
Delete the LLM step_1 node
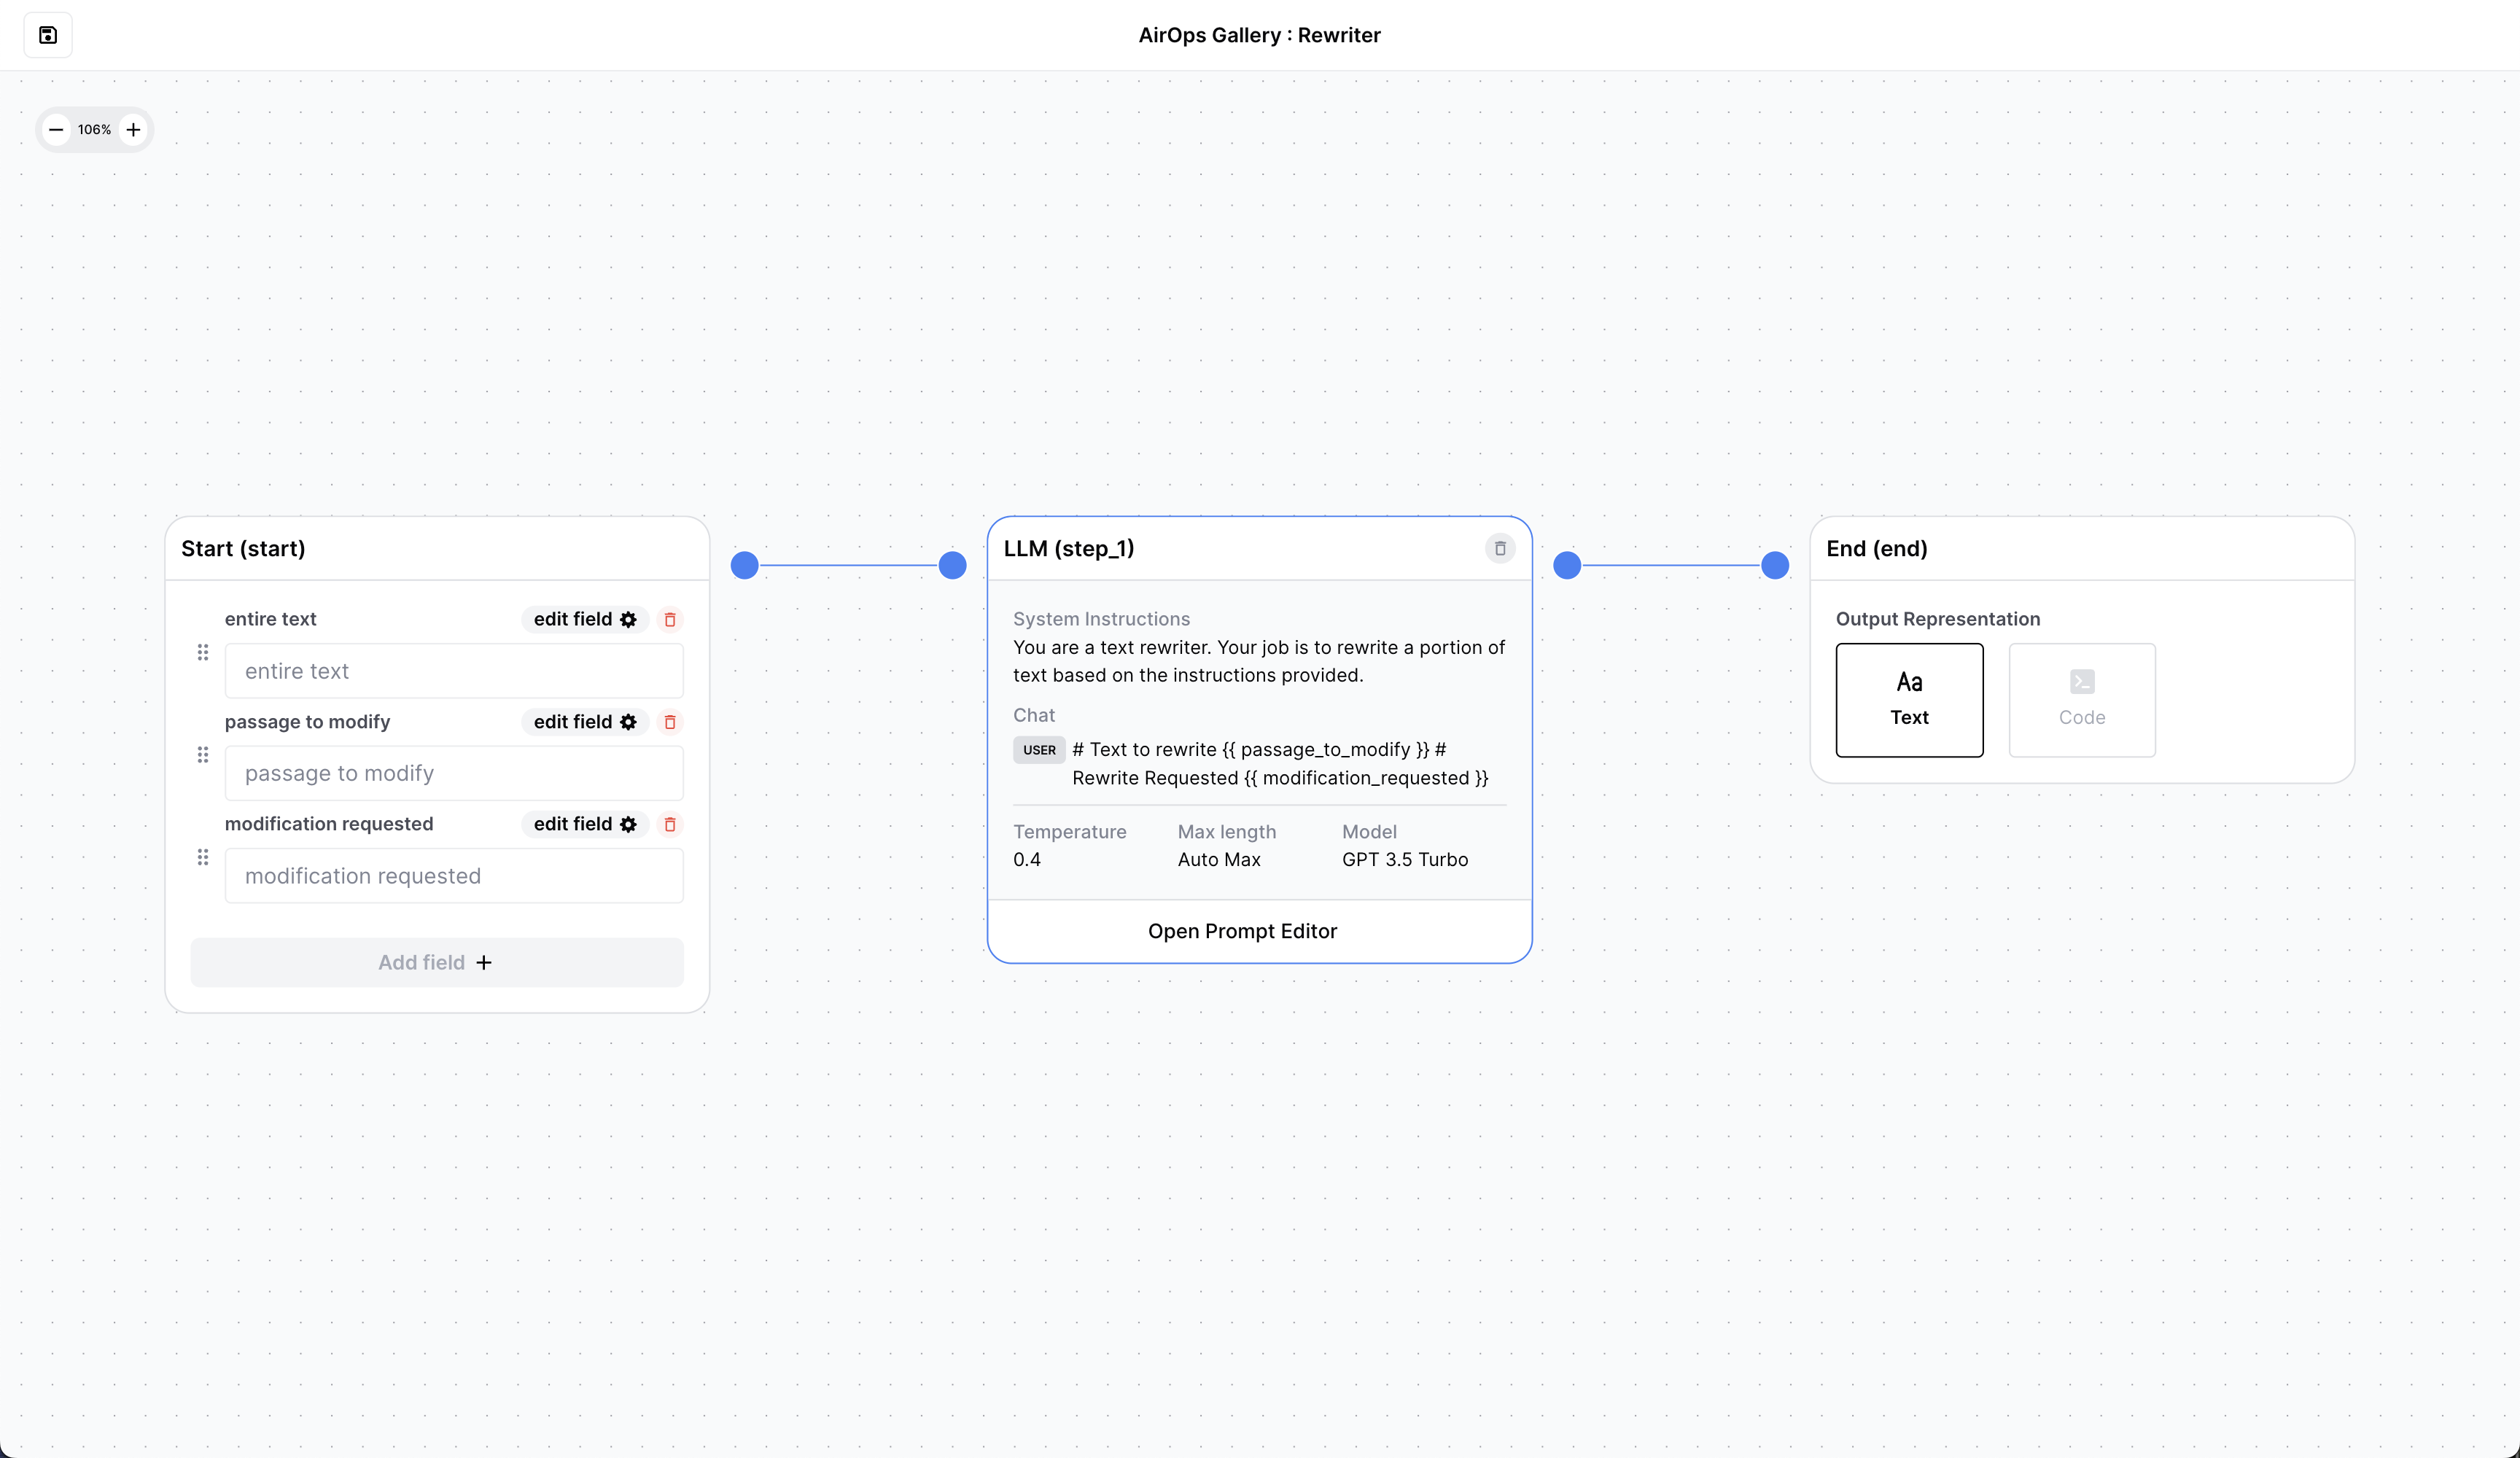tap(1500, 548)
